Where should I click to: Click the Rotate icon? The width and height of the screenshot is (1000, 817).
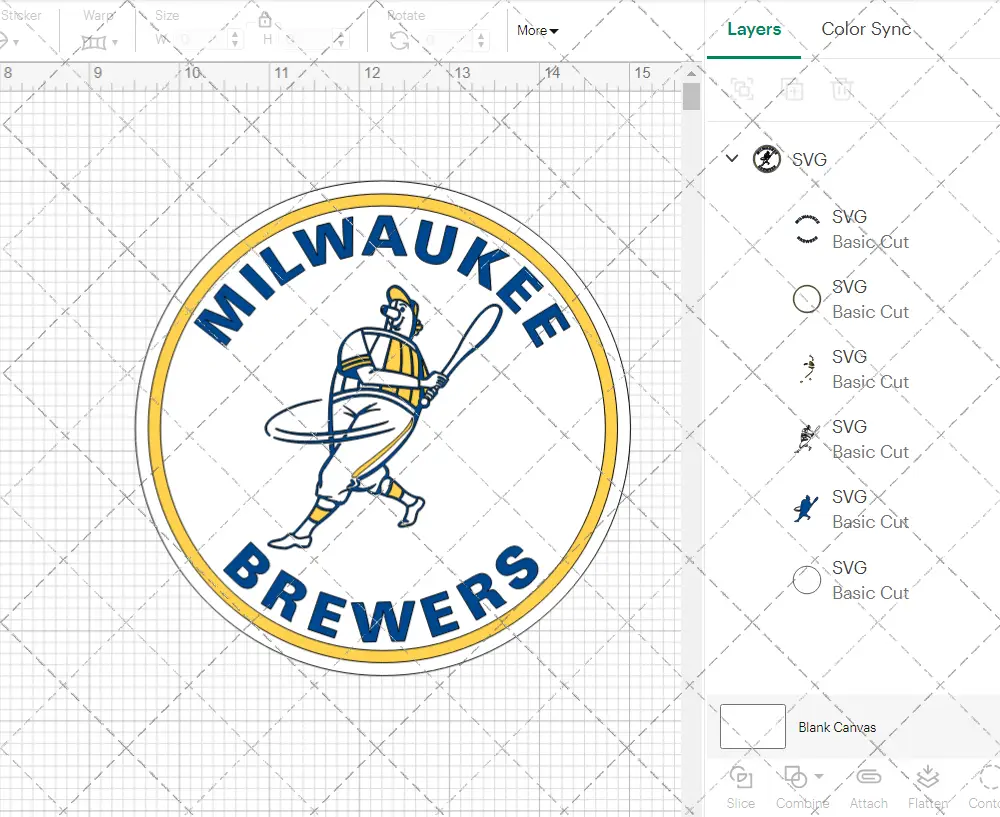click(x=400, y=41)
